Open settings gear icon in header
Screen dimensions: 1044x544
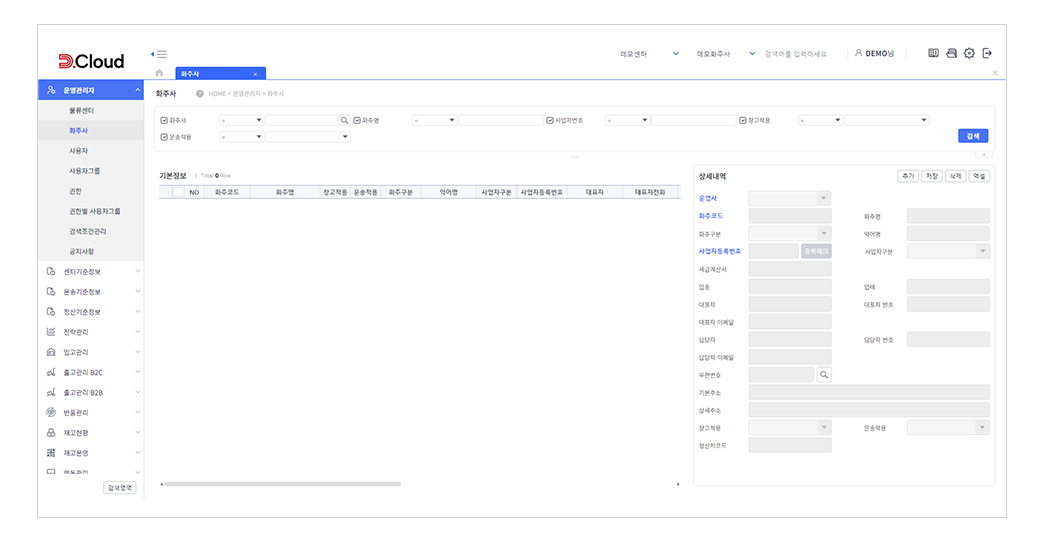[969, 53]
